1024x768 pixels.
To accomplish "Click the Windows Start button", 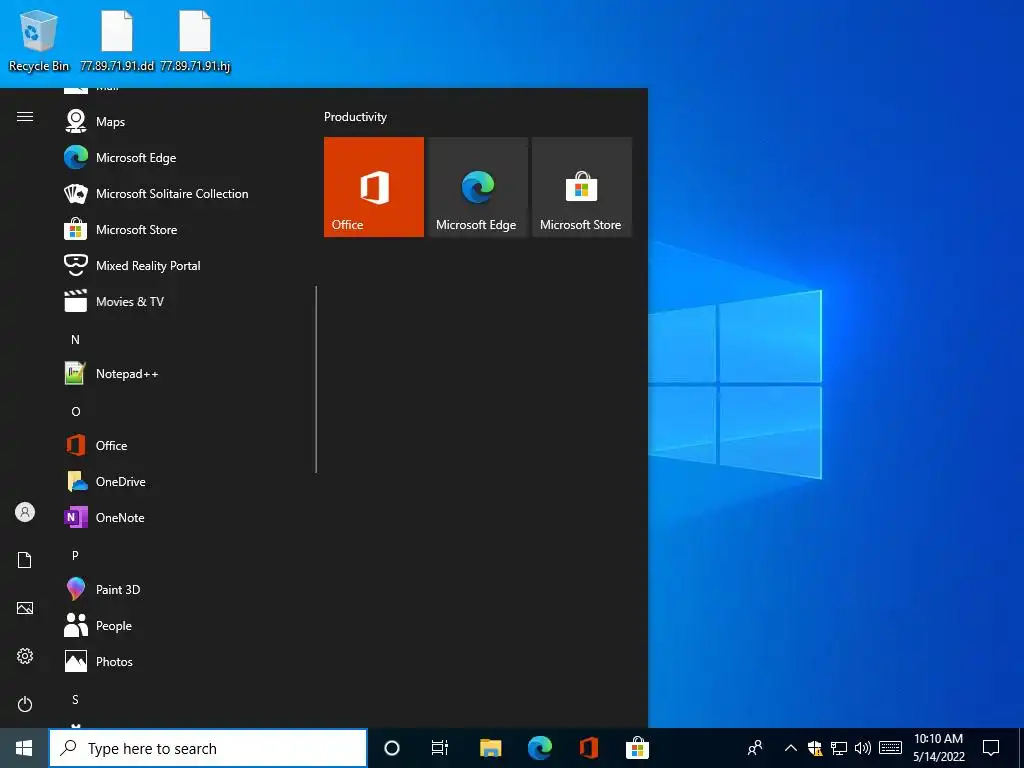I will (x=24, y=748).
